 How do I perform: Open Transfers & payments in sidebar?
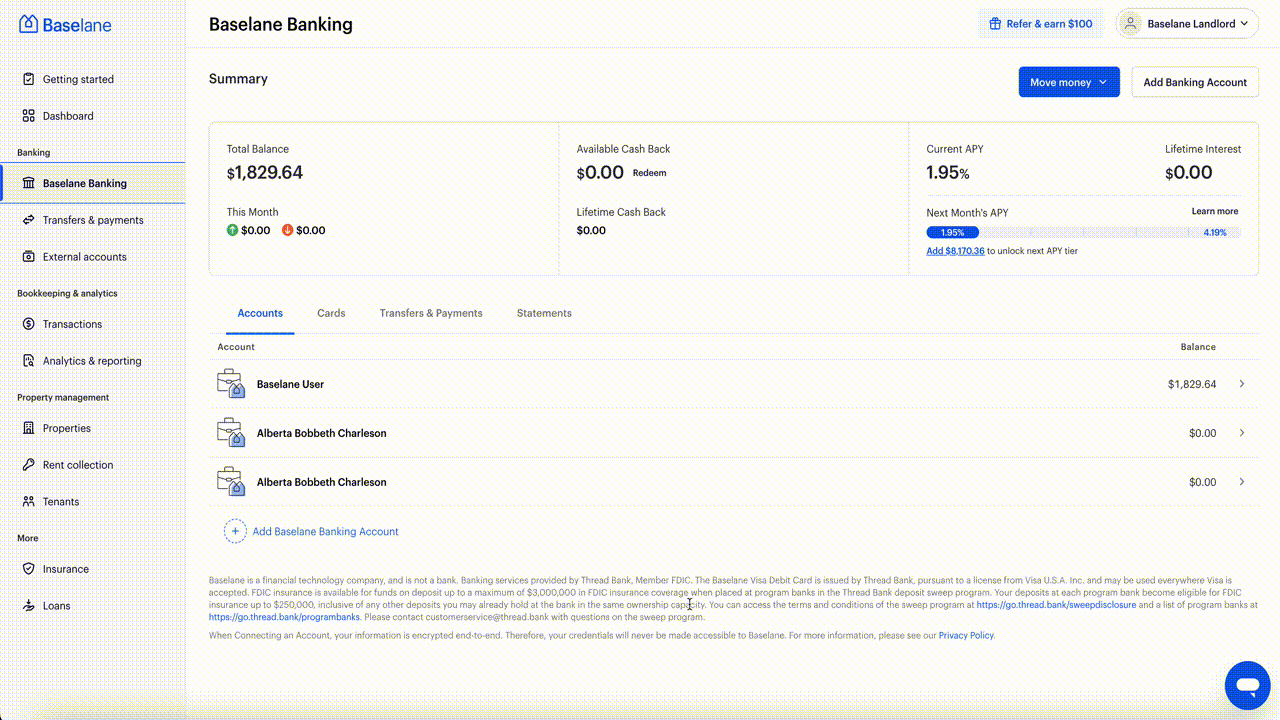[x=92, y=220]
